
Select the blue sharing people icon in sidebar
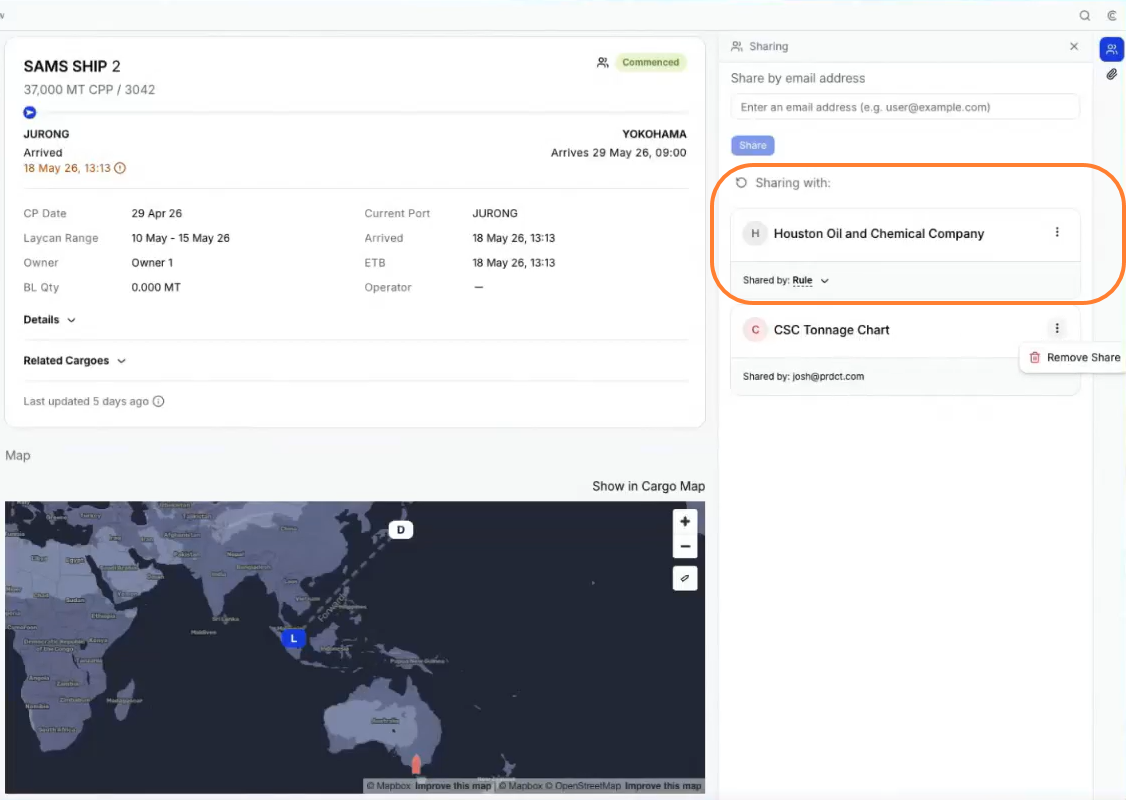point(1111,49)
